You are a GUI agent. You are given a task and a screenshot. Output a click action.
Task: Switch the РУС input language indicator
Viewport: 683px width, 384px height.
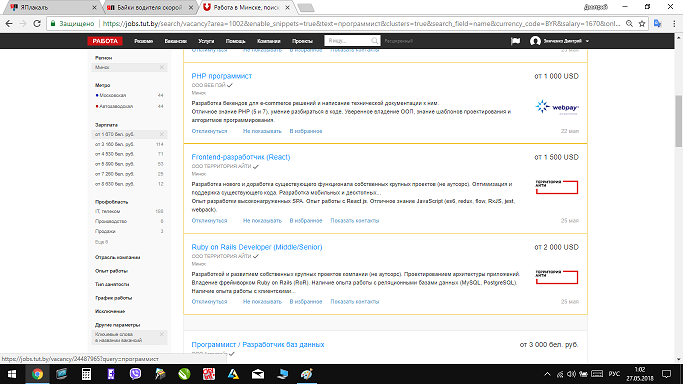614,374
